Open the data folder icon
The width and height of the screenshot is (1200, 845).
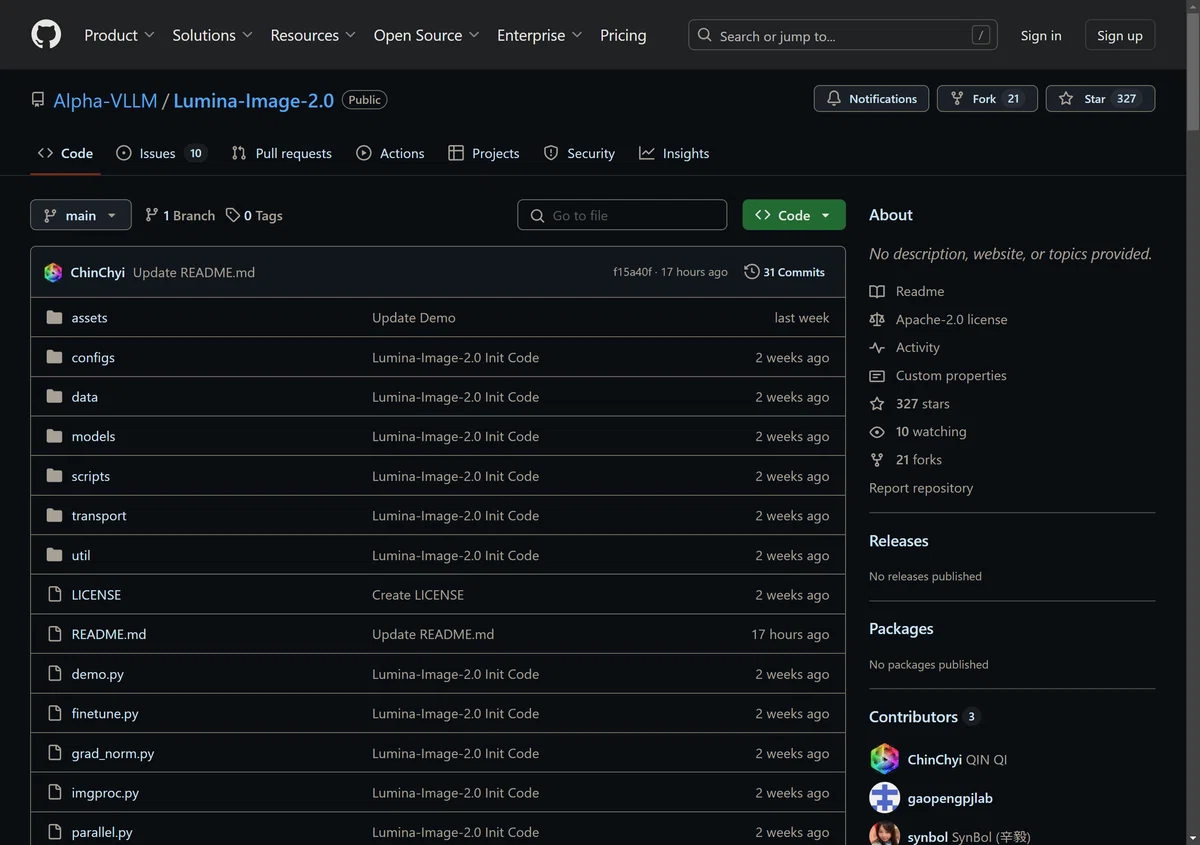(x=54, y=397)
